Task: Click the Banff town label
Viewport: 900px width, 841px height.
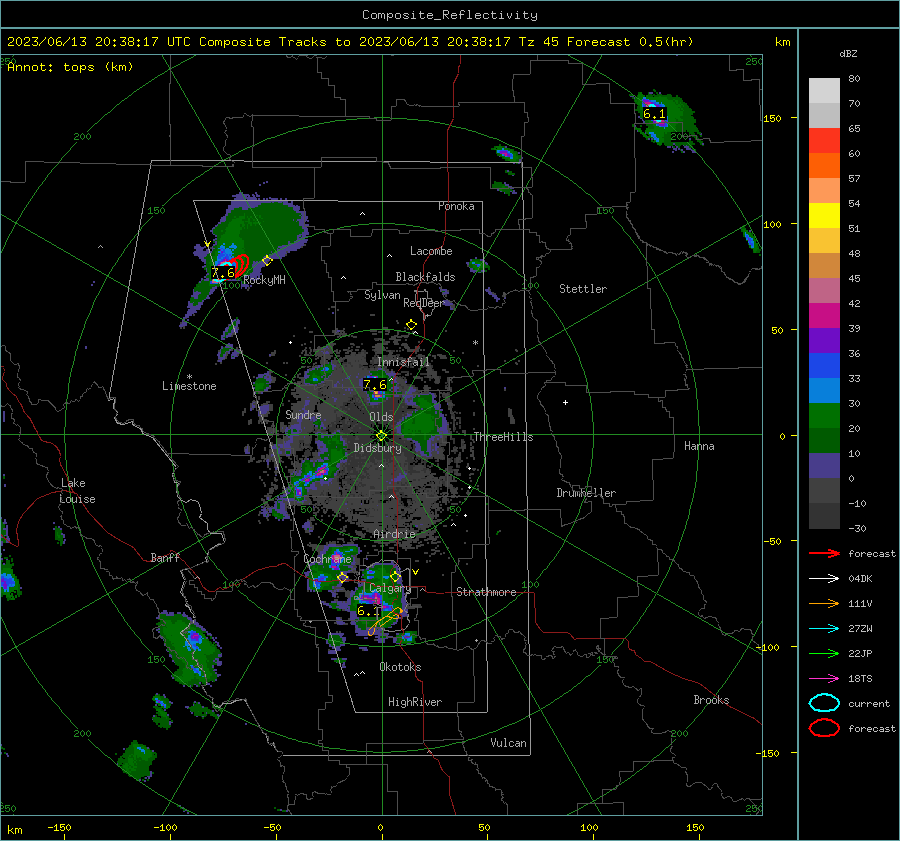Action: (x=165, y=557)
